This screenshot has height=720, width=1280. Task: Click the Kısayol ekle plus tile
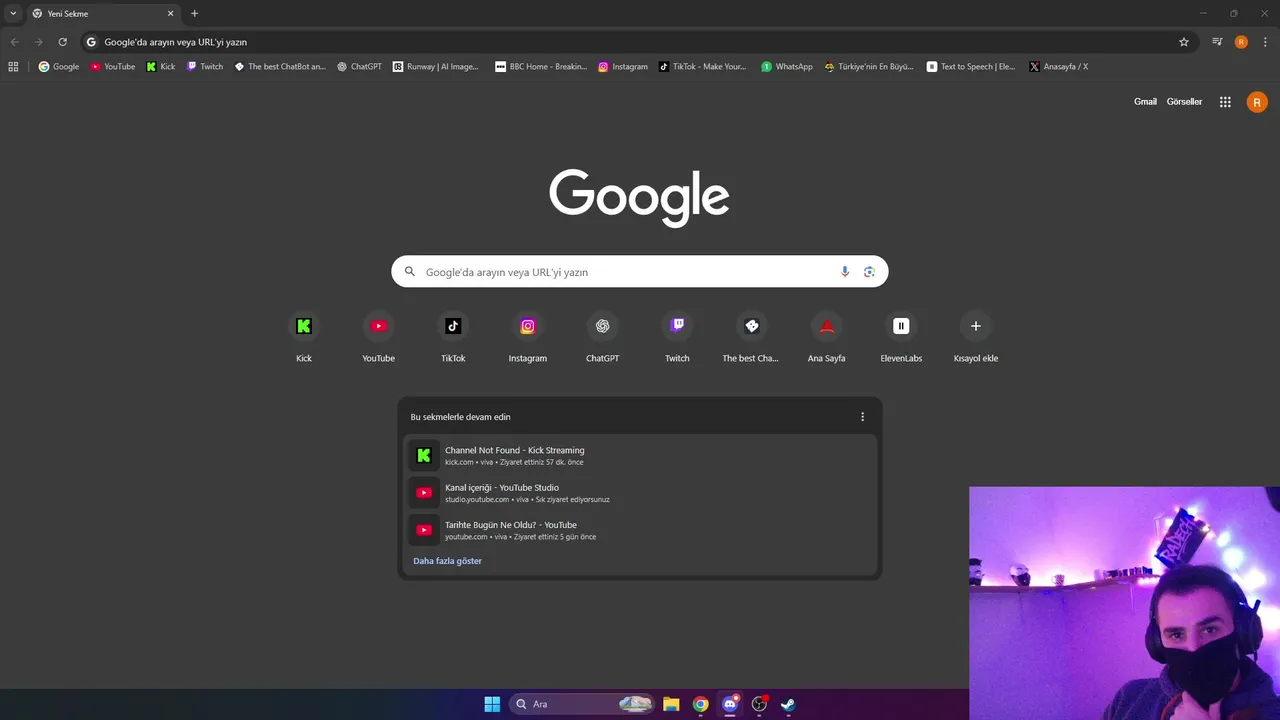pos(976,338)
